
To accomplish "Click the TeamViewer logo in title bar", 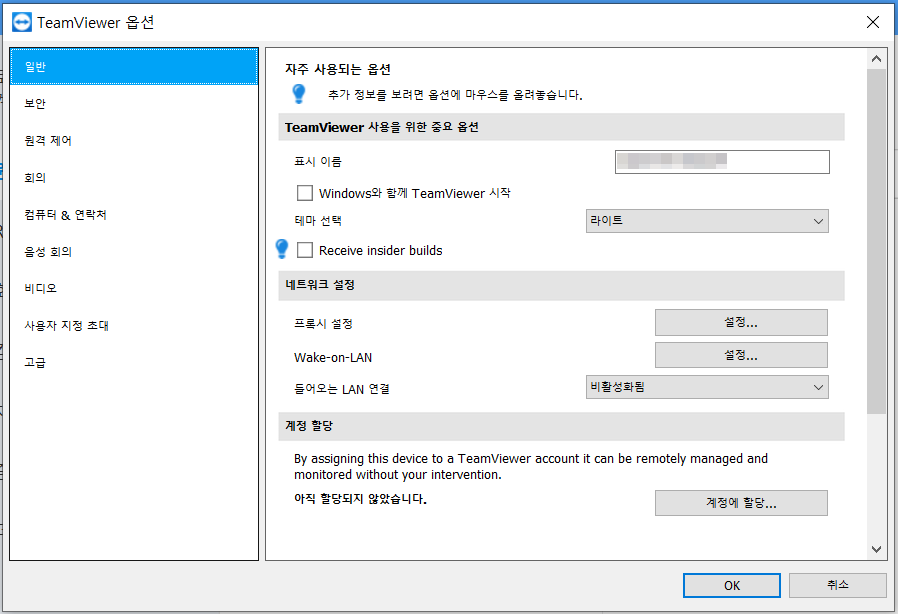I will point(22,22).
